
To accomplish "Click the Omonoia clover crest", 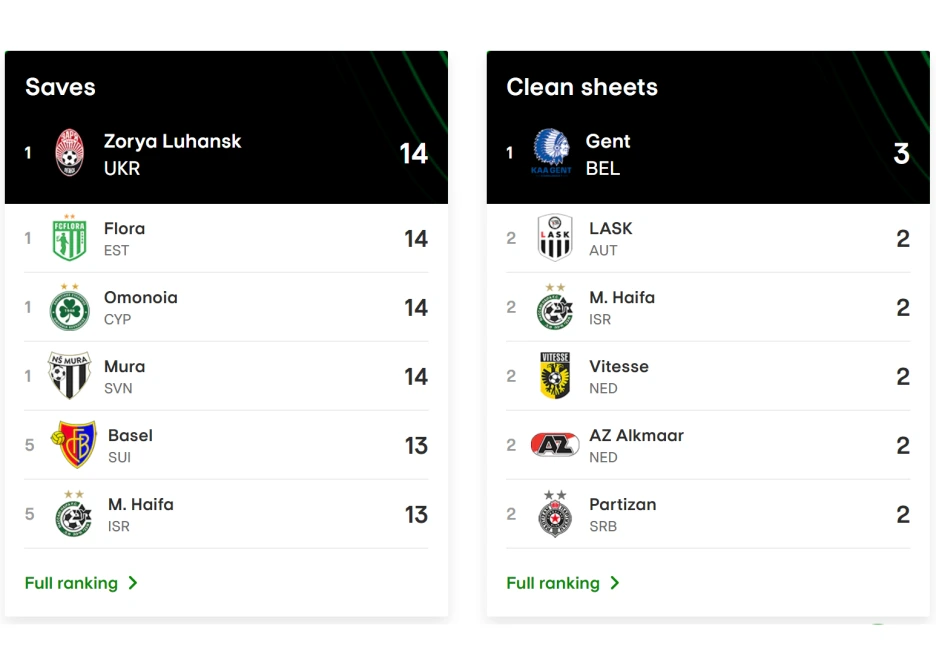I will pos(69,308).
